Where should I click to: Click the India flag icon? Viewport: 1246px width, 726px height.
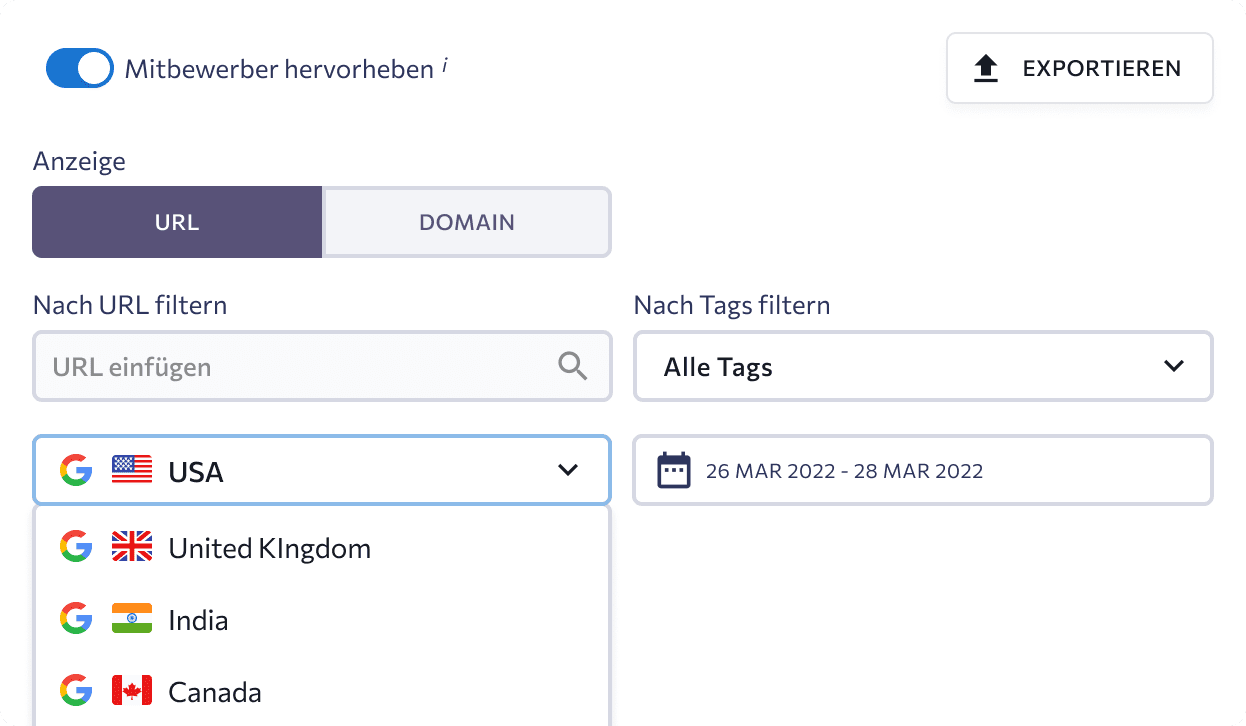click(132, 619)
